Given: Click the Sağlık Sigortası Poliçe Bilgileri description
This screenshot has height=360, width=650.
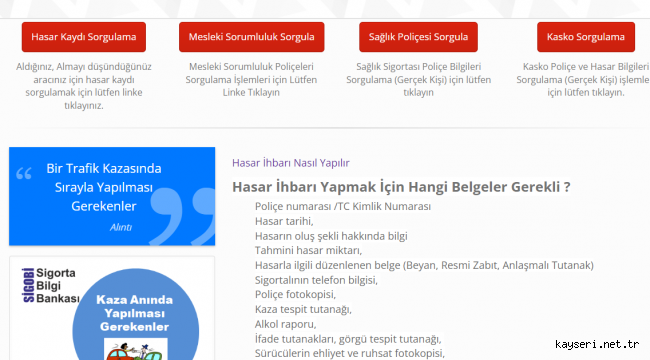Looking at the screenshot, I should click(418, 79).
